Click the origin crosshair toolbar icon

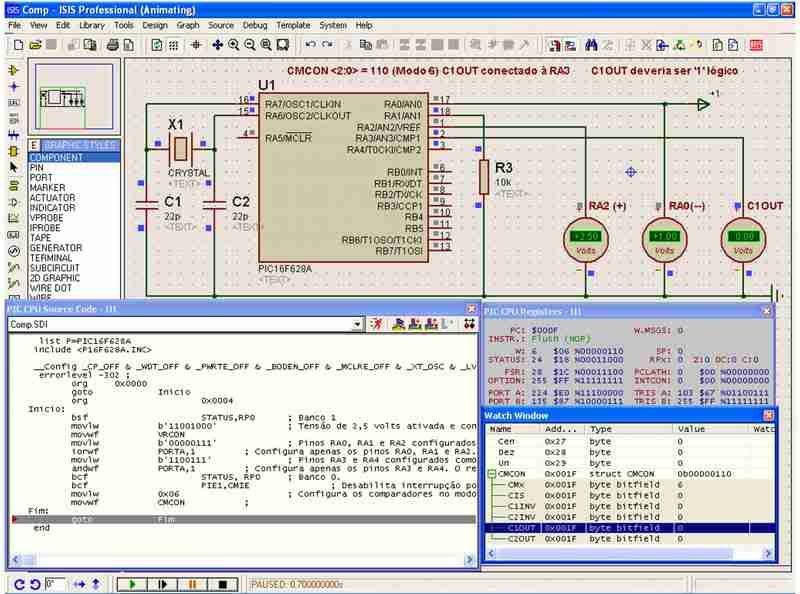pyautogui.click(x=196, y=45)
